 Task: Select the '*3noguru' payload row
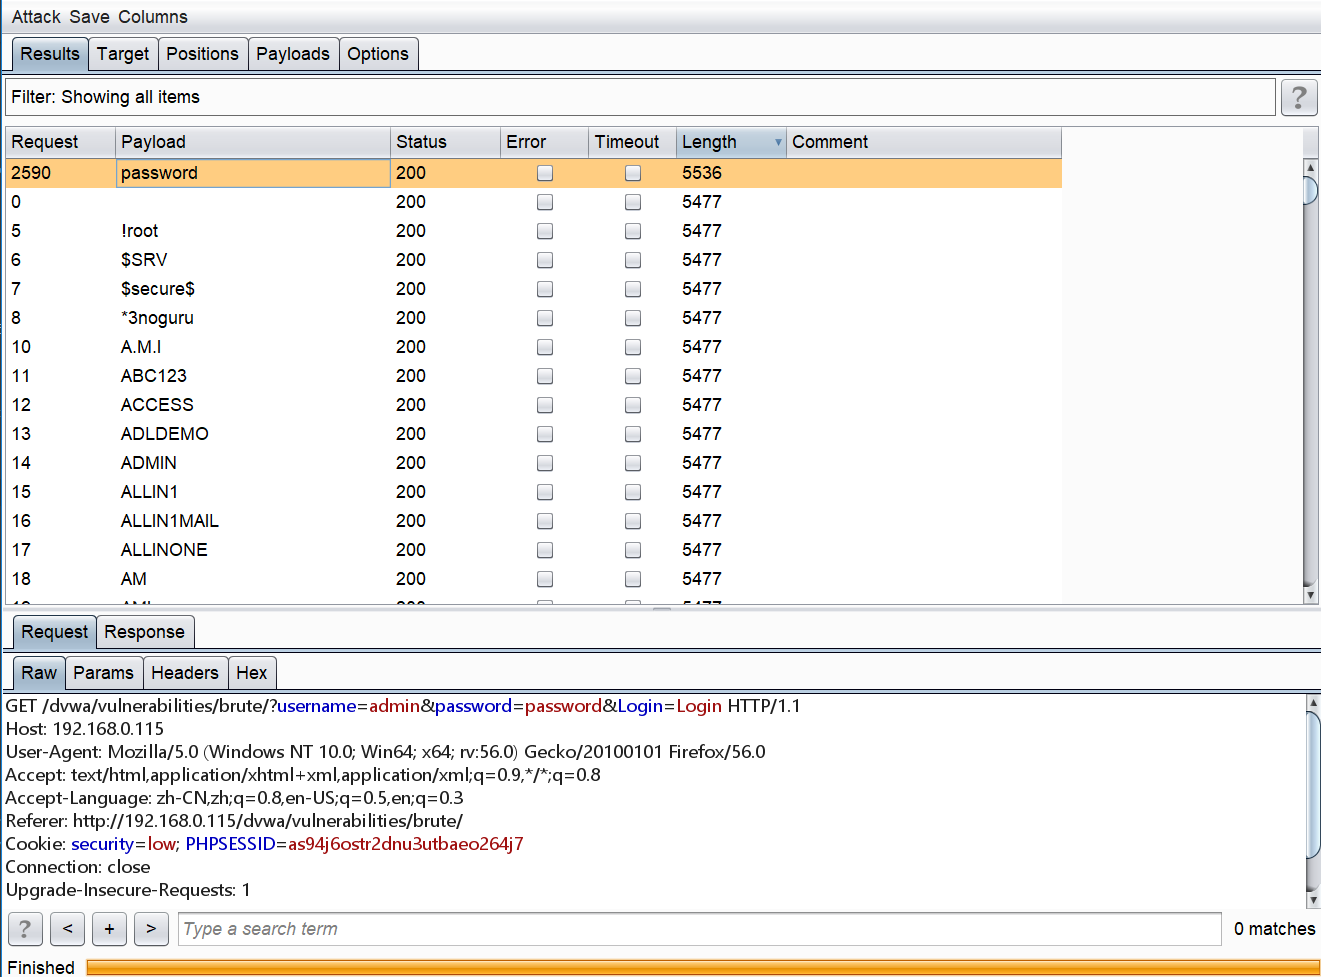(533, 318)
